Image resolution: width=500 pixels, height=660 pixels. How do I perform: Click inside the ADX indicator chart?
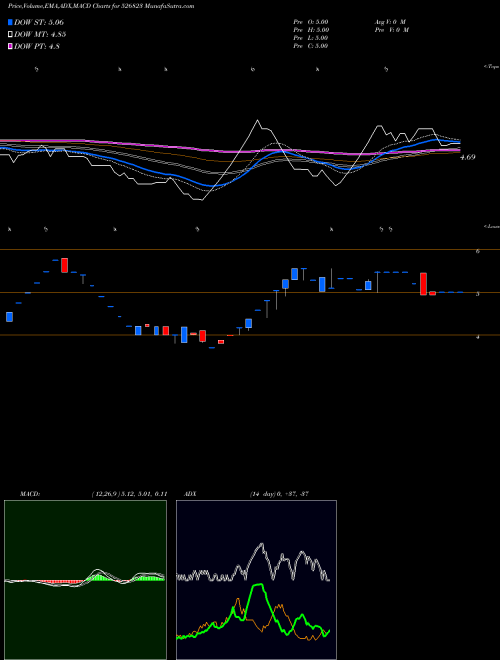tap(256, 580)
